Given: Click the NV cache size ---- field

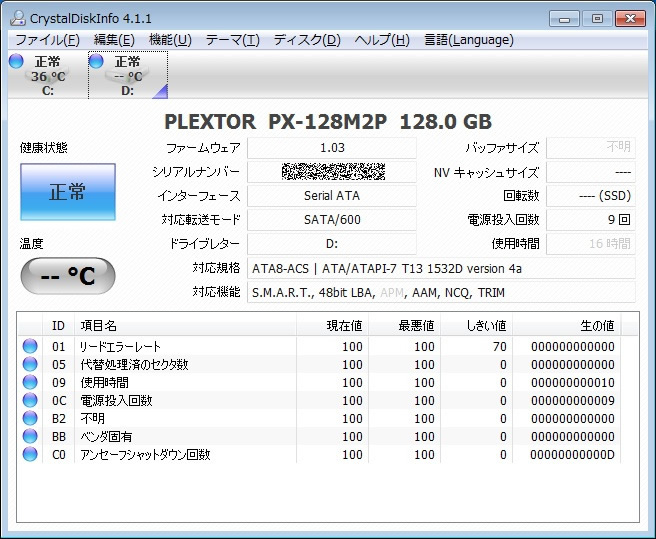Looking at the screenshot, I should [591, 172].
